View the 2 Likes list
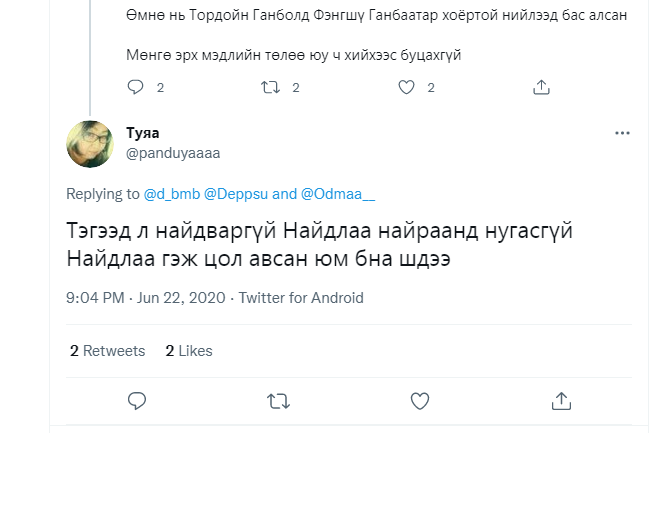The image size is (650, 506). [x=189, y=351]
